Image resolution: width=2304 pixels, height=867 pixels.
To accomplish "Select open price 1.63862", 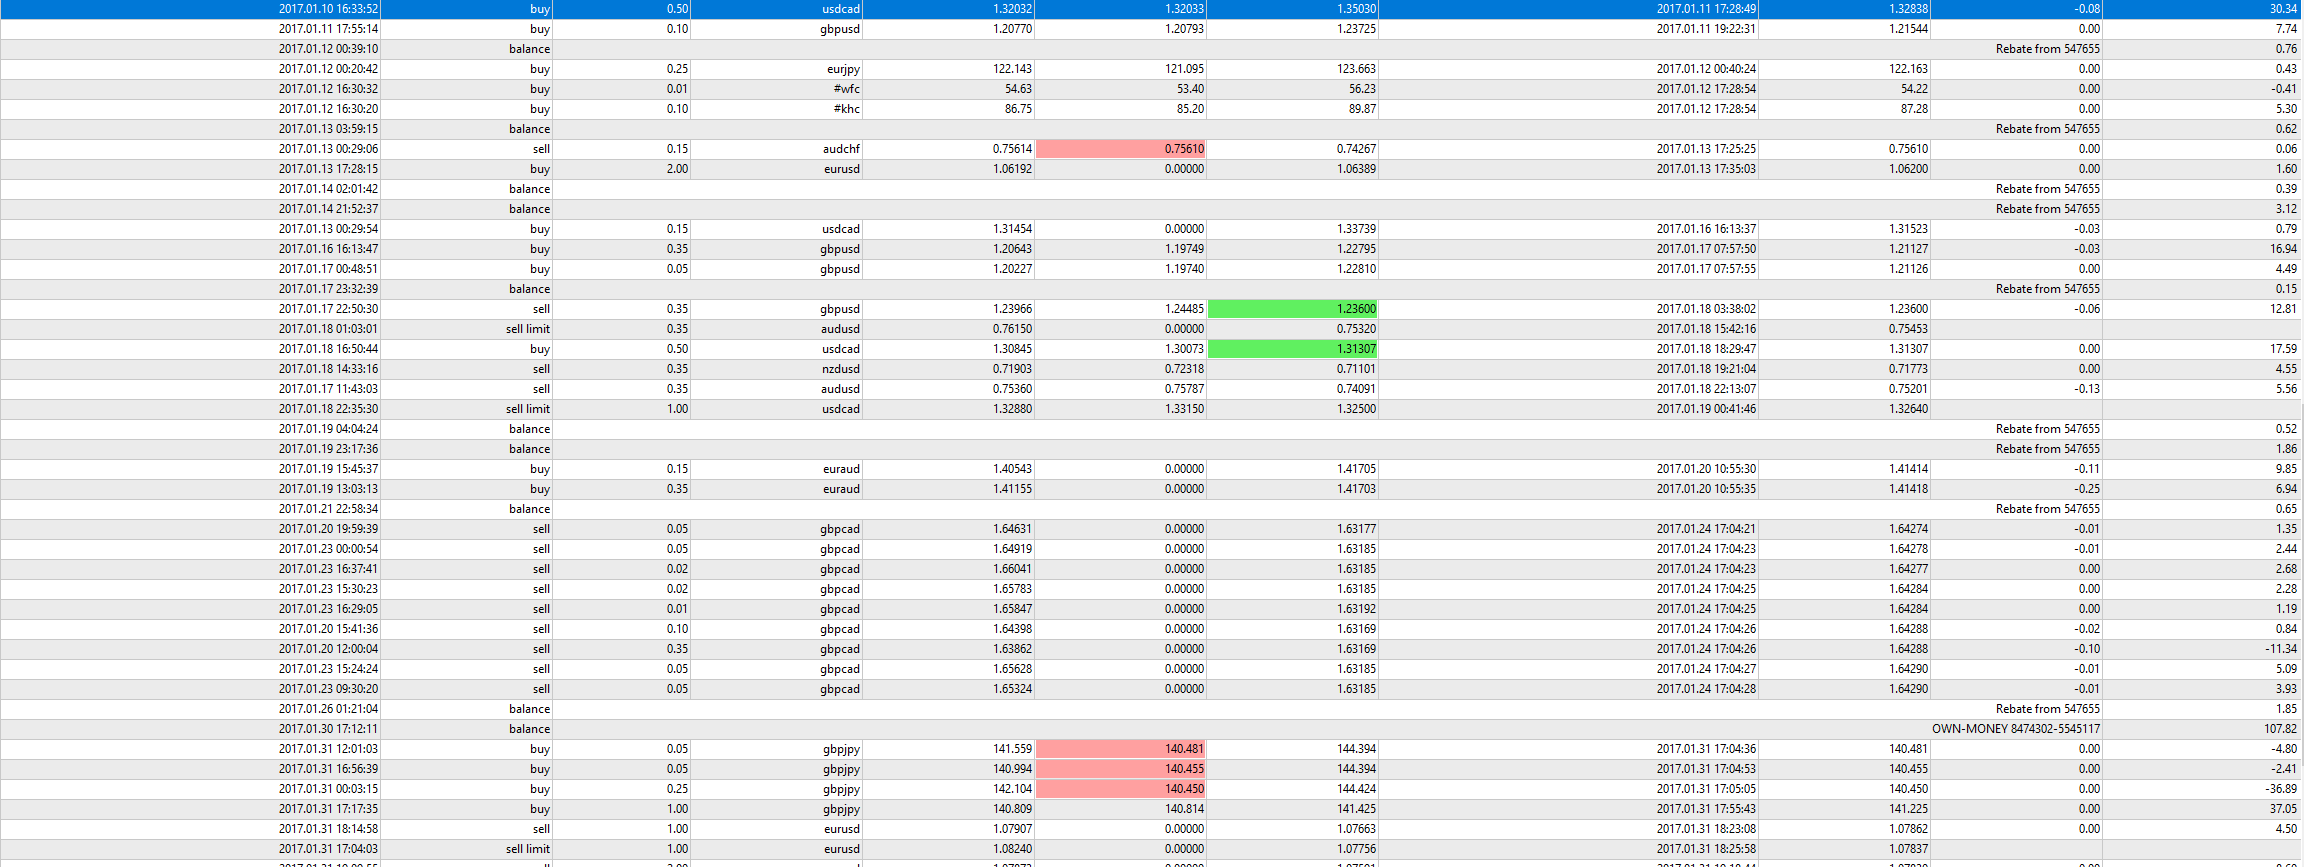I will tap(1012, 649).
